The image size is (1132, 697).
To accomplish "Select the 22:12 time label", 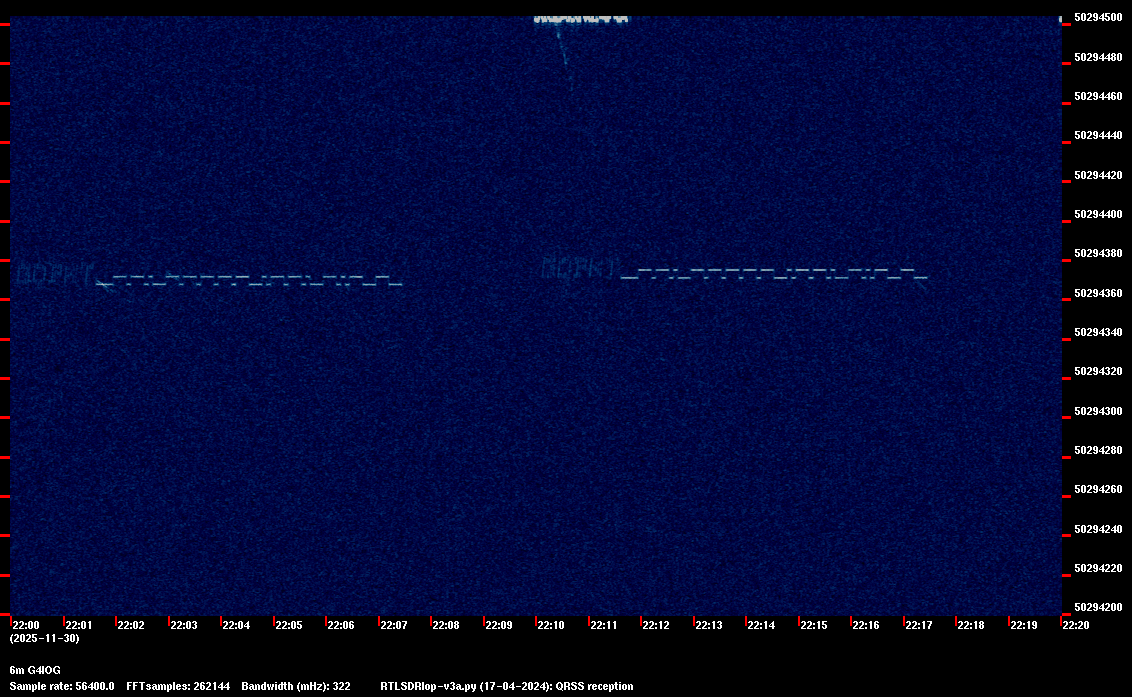I will pyautogui.click(x=656, y=625).
